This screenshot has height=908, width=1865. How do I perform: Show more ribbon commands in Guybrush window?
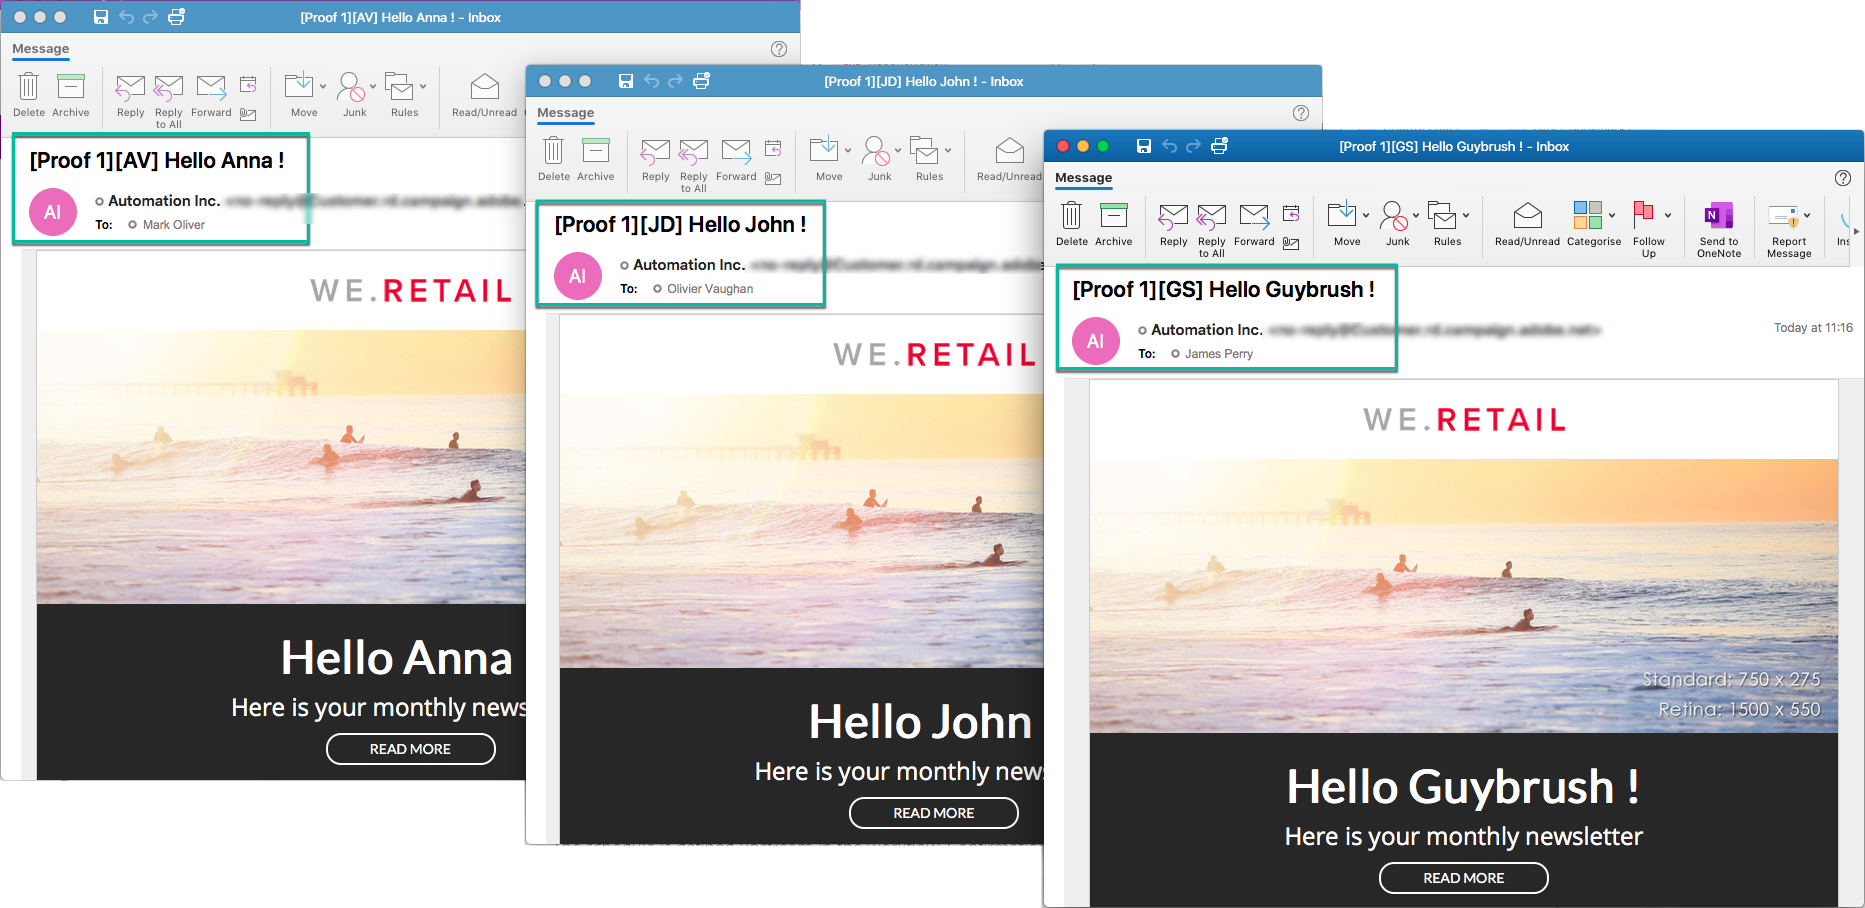1856,231
